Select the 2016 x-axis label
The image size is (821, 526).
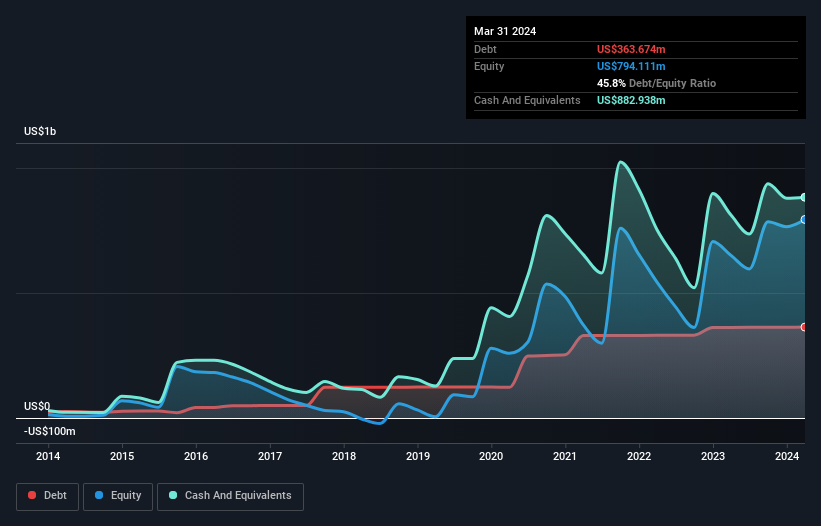[196, 456]
